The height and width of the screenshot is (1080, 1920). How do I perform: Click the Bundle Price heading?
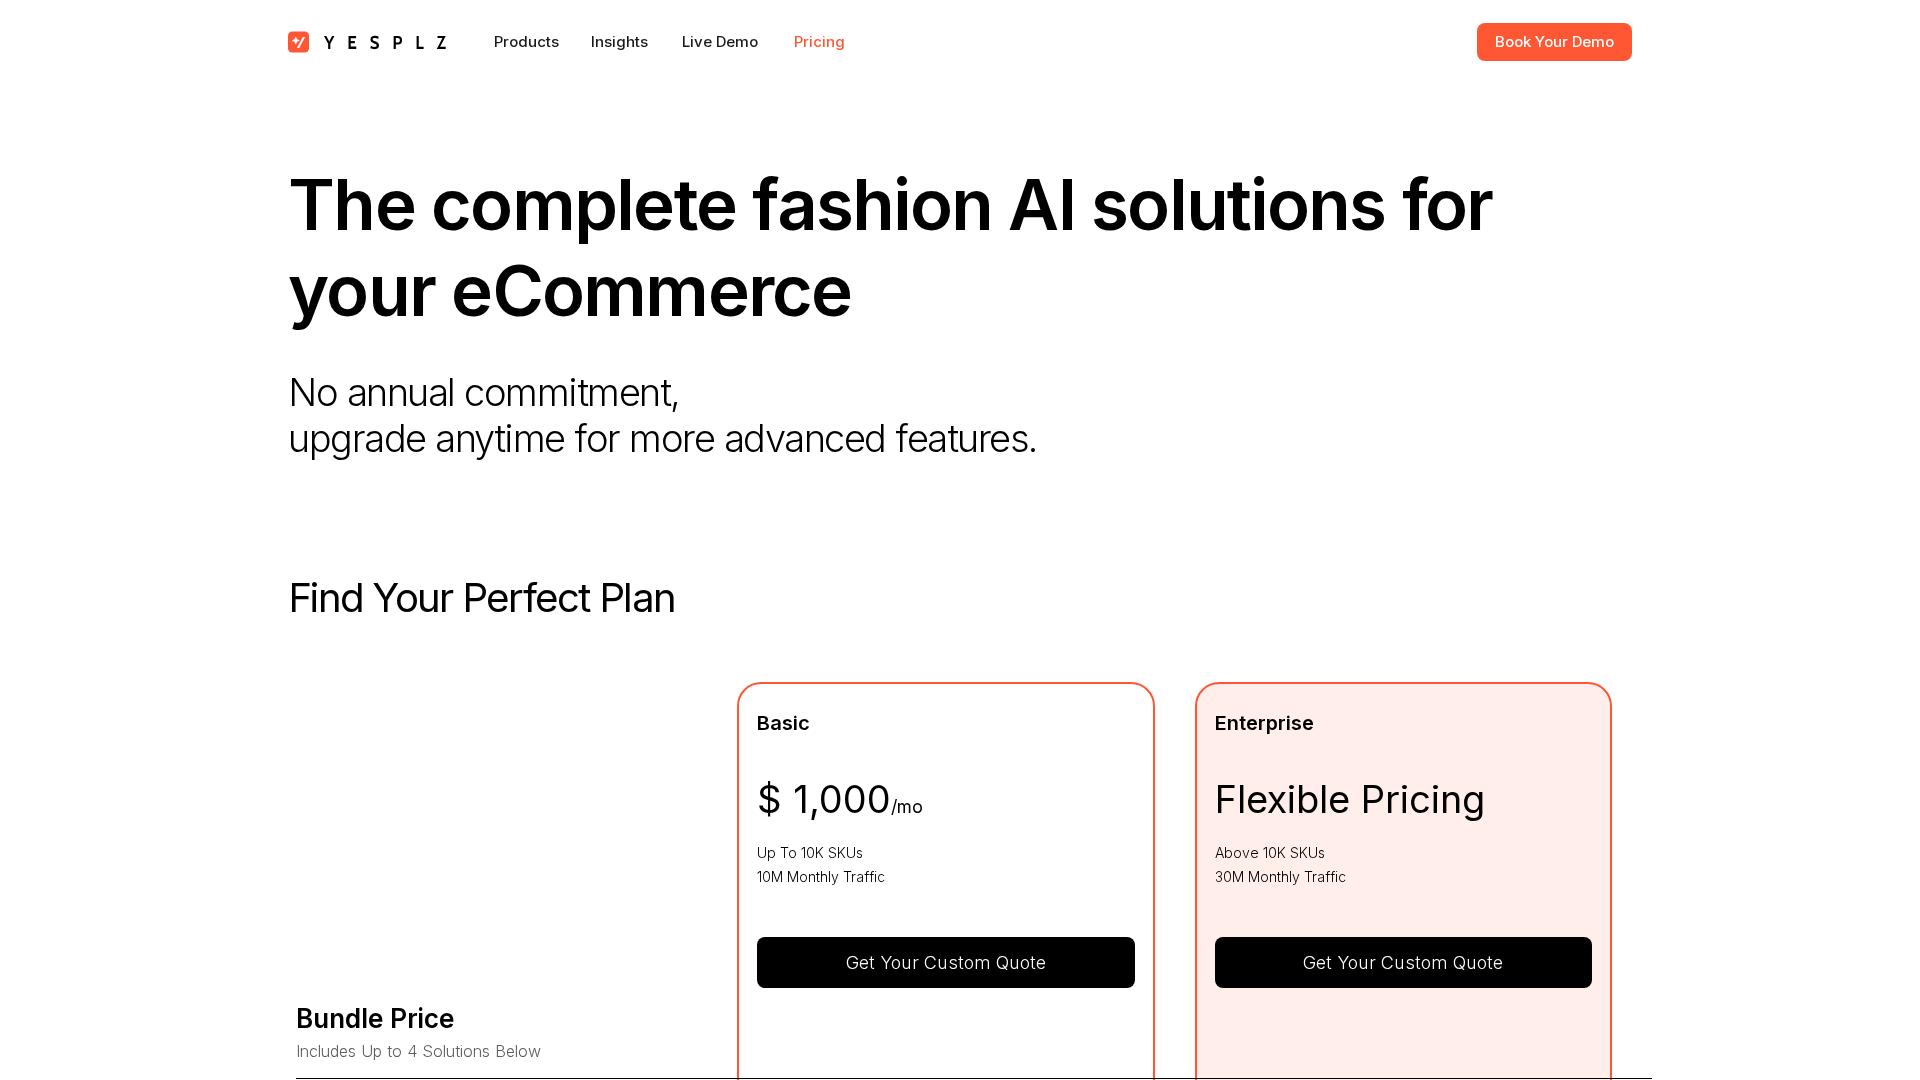375,1018
